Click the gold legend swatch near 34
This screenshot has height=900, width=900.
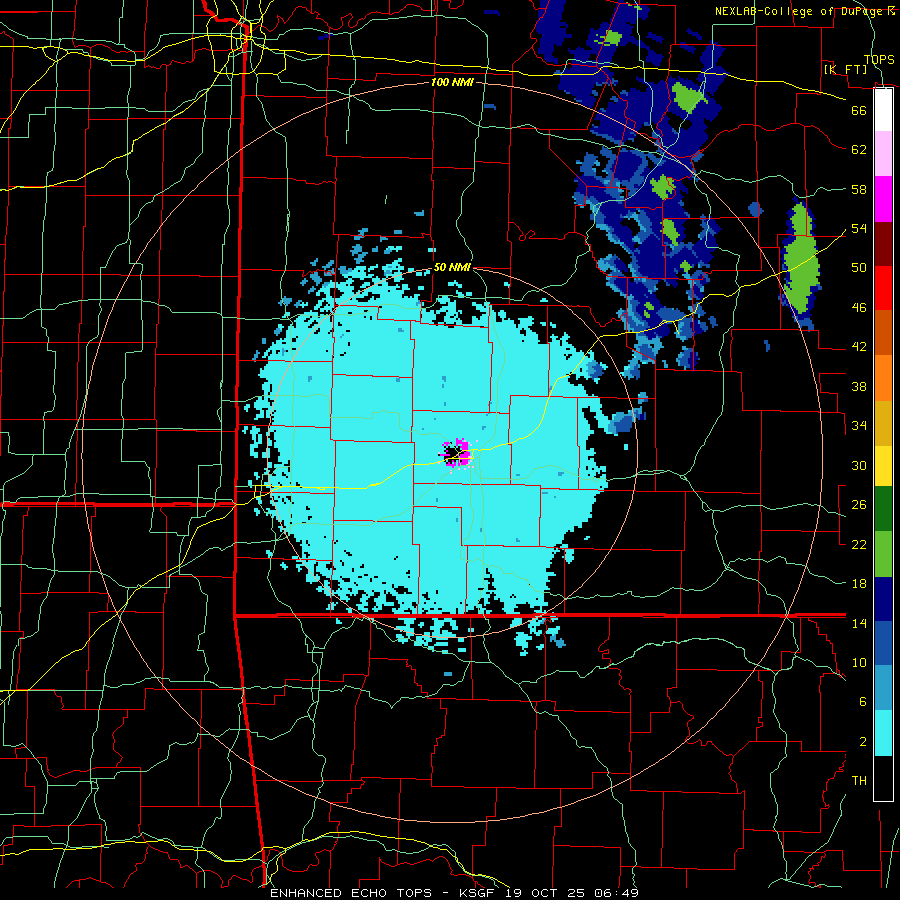tap(883, 422)
